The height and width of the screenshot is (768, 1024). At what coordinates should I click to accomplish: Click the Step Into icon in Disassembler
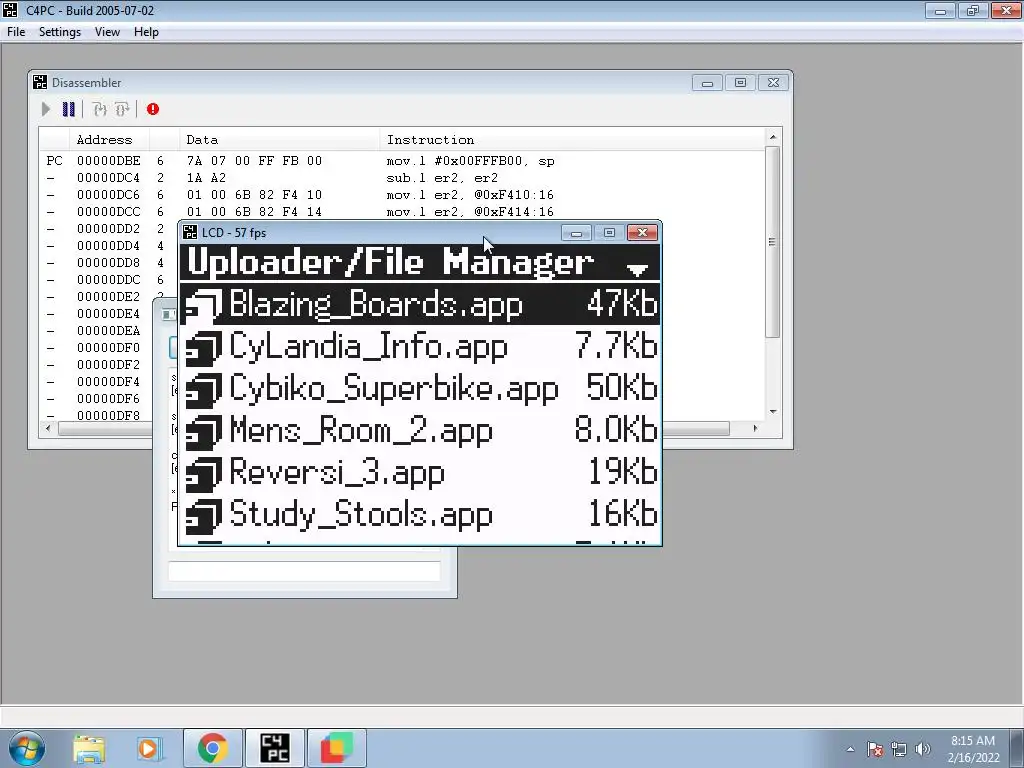(99, 109)
